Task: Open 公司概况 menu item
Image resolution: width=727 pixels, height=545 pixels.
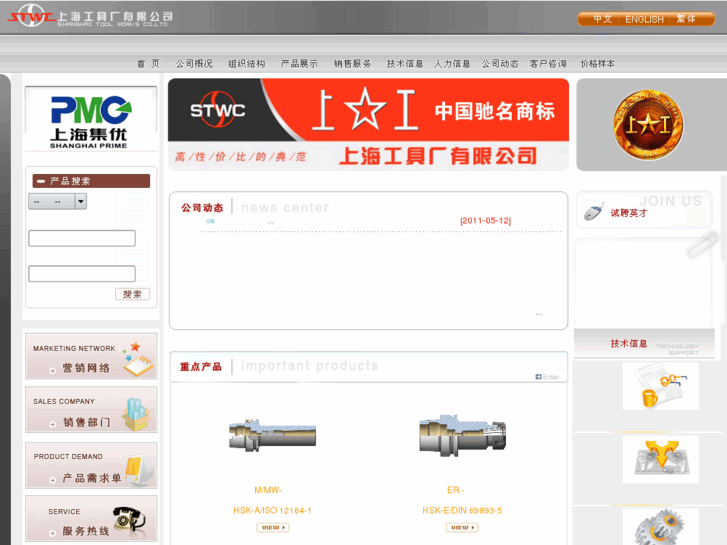Action: pos(194,64)
